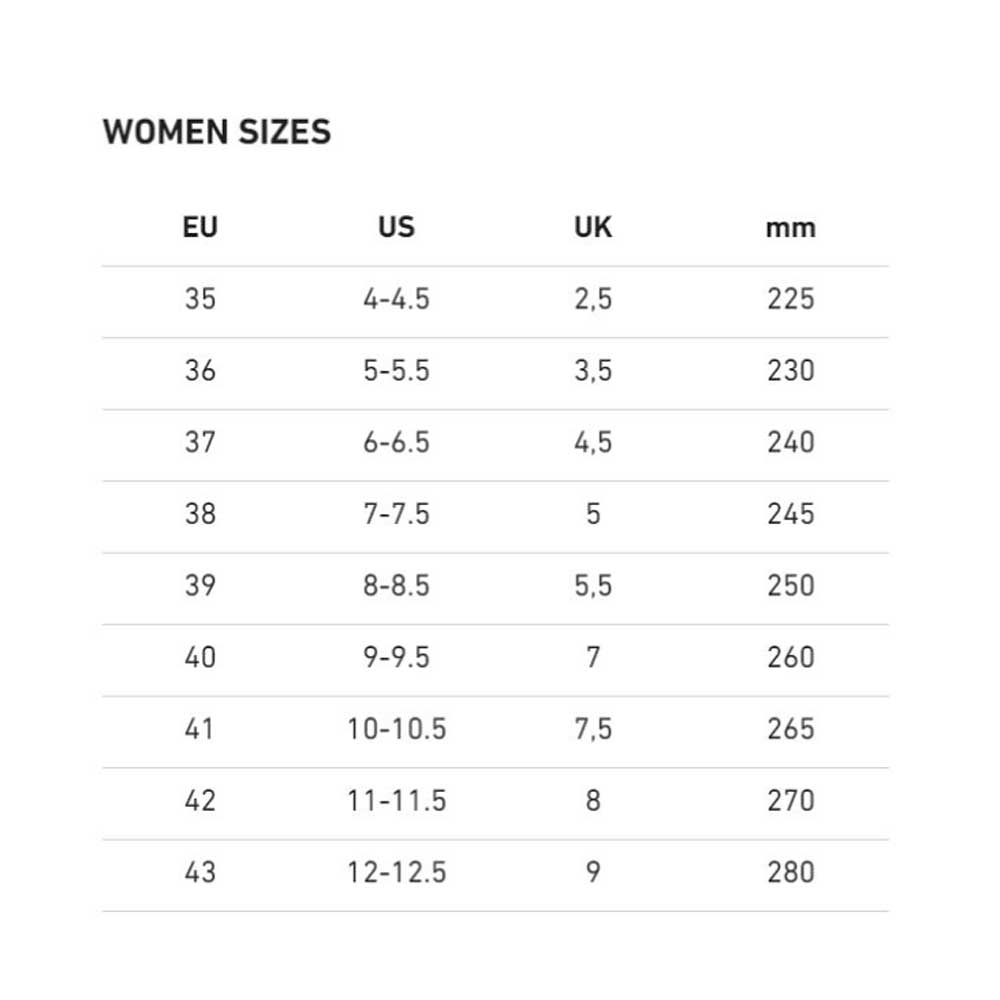This screenshot has height=1000, width=1000.
Task: Click the 245 mm cell
Action: pyautogui.click(x=791, y=513)
